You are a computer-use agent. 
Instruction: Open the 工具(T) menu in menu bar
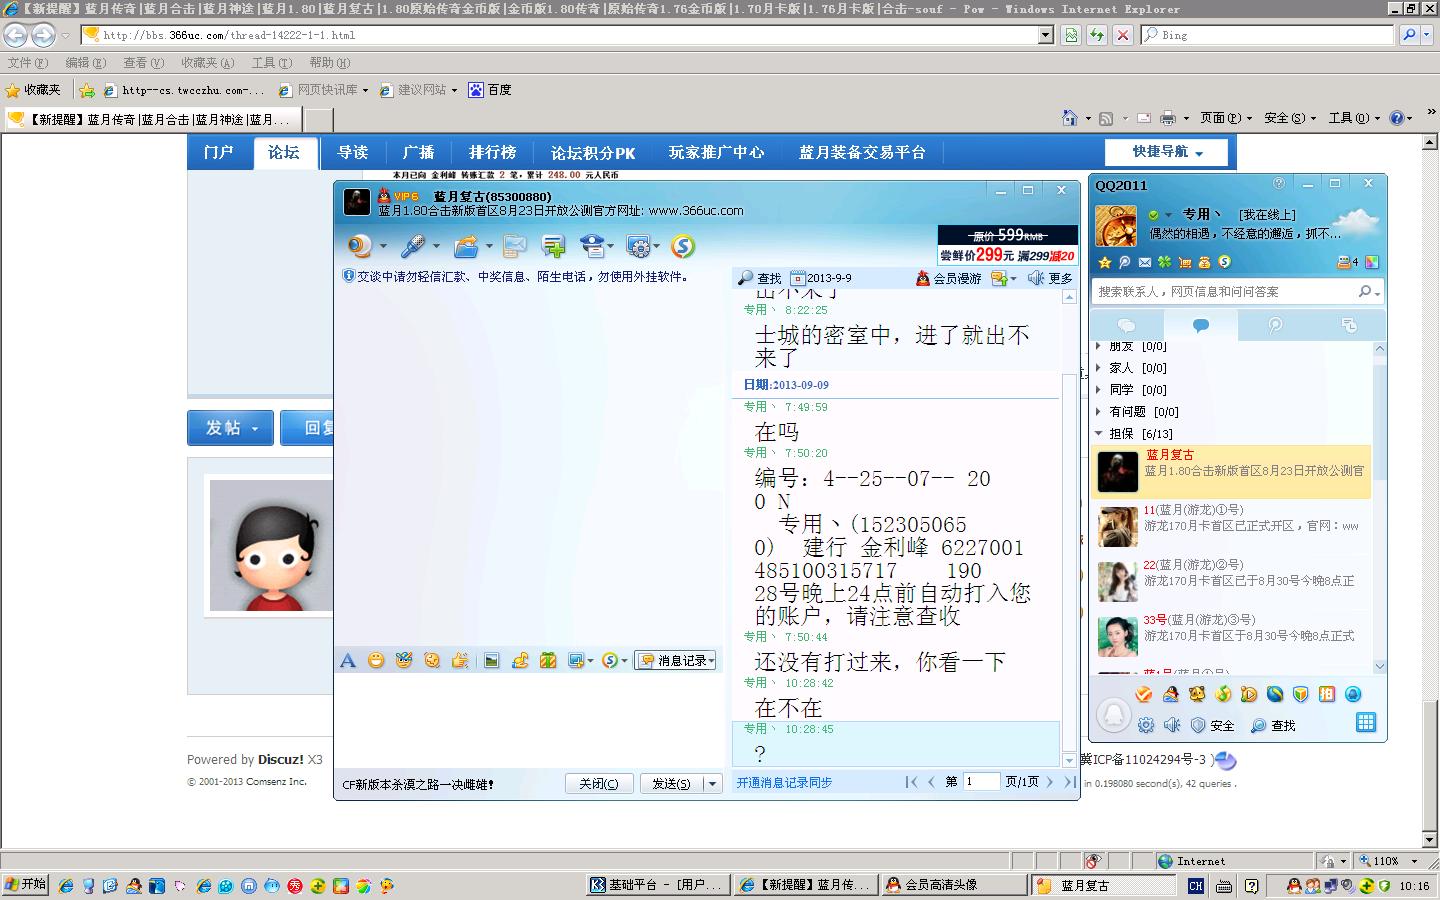click(271, 63)
